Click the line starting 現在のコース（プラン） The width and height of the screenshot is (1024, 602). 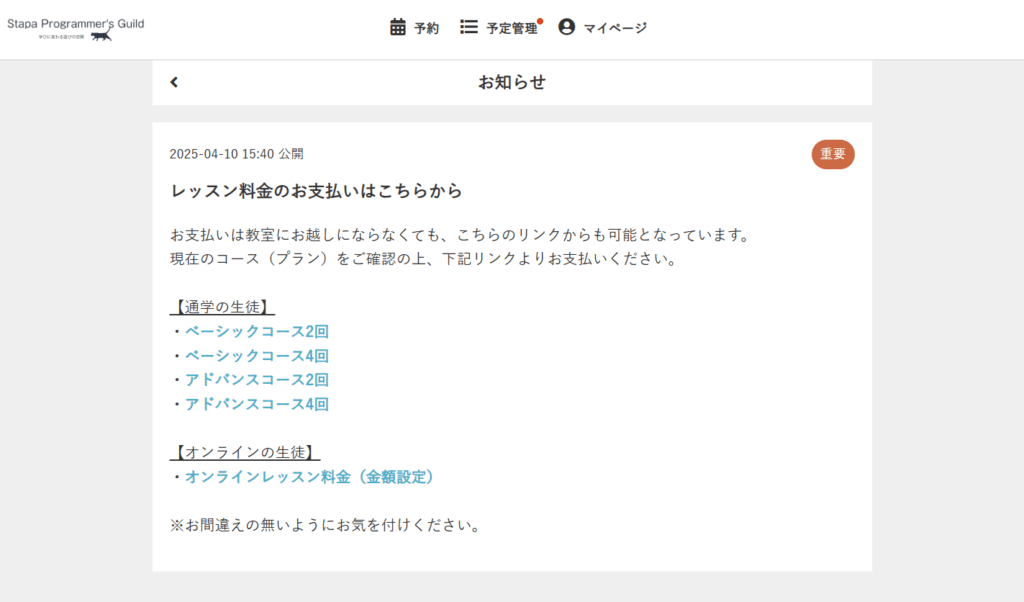(x=423, y=259)
